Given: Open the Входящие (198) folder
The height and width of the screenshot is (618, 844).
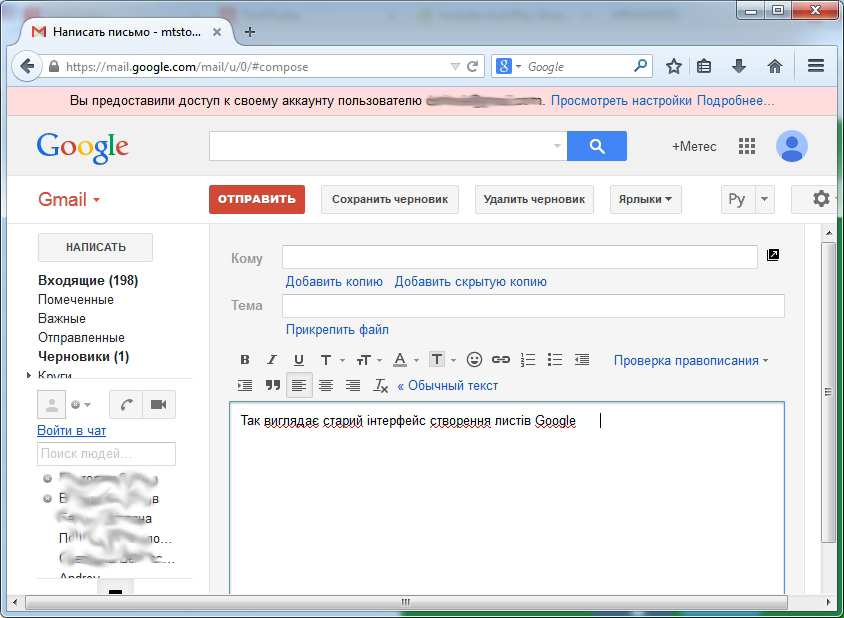Looking at the screenshot, I should [88, 280].
